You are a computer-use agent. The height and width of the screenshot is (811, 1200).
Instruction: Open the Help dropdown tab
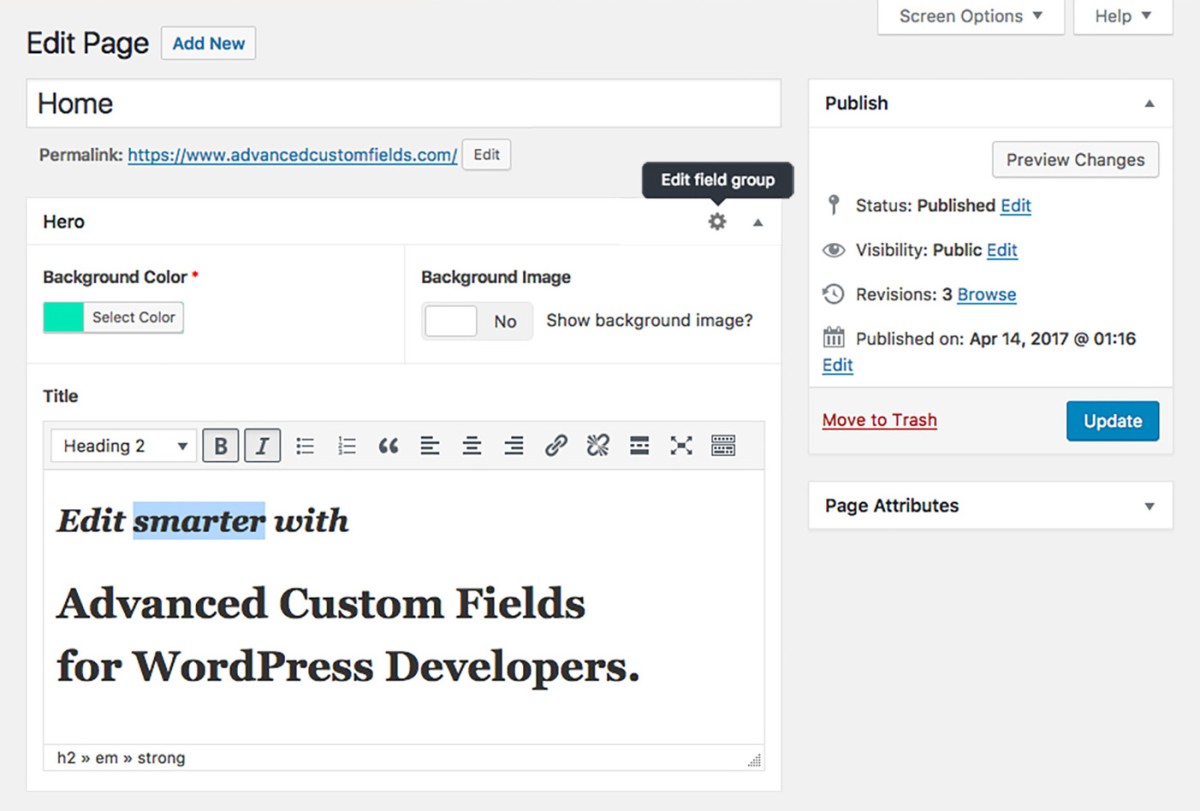tap(1123, 17)
